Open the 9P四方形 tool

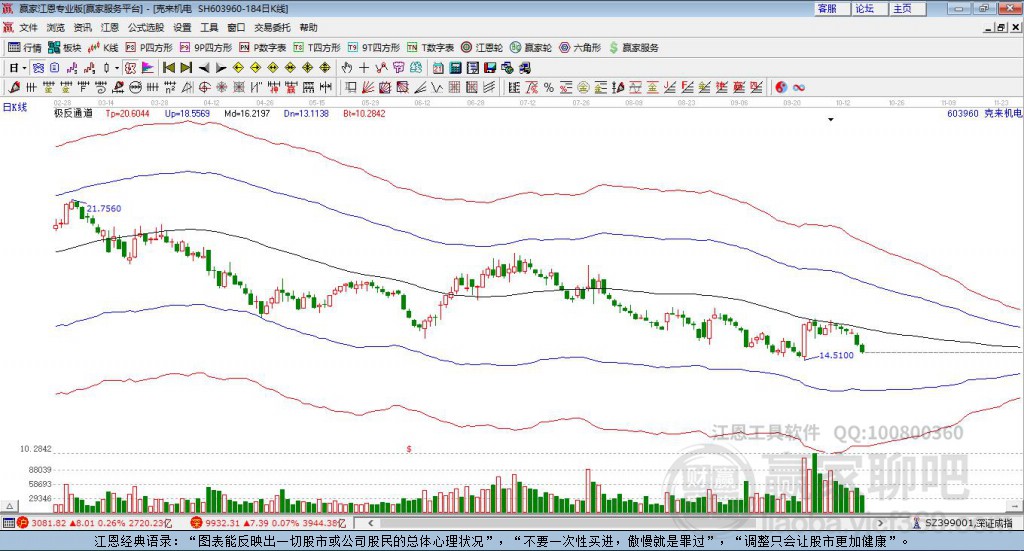[x=206, y=48]
